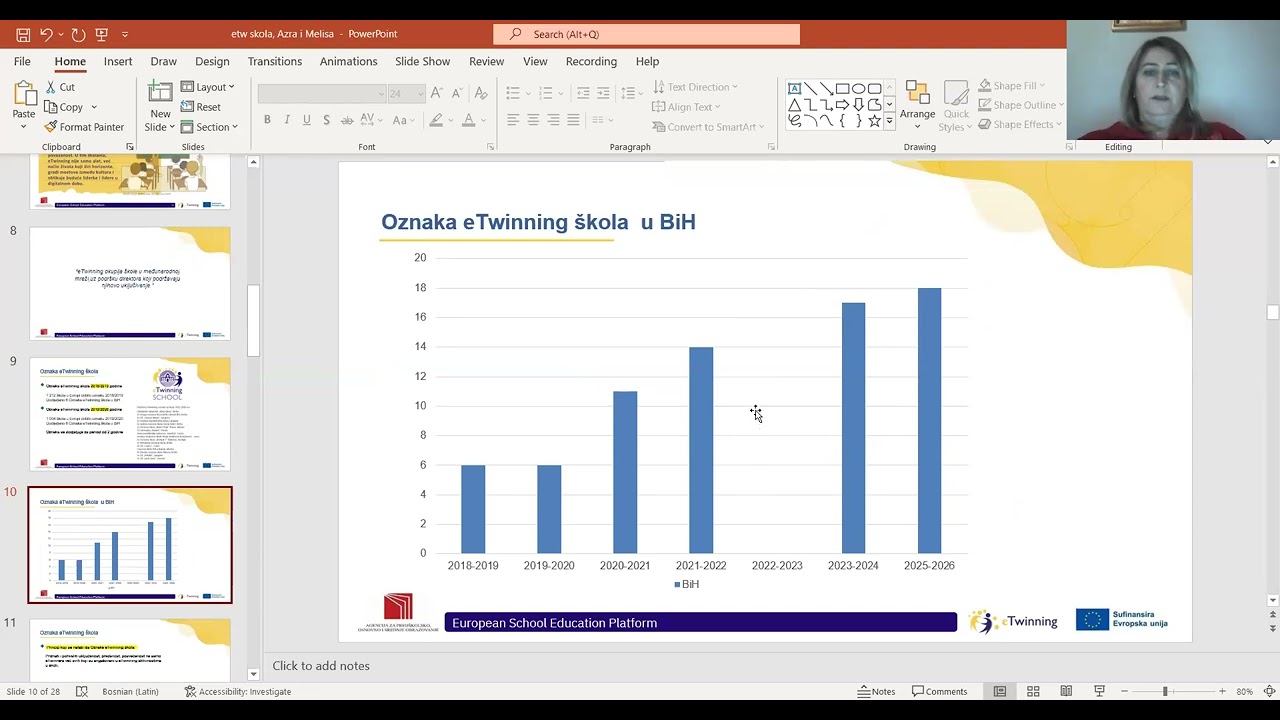The width and height of the screenshot is (1280, 720).
Task: Open Shape Effects dropdown
Action: coord(1019,124)
